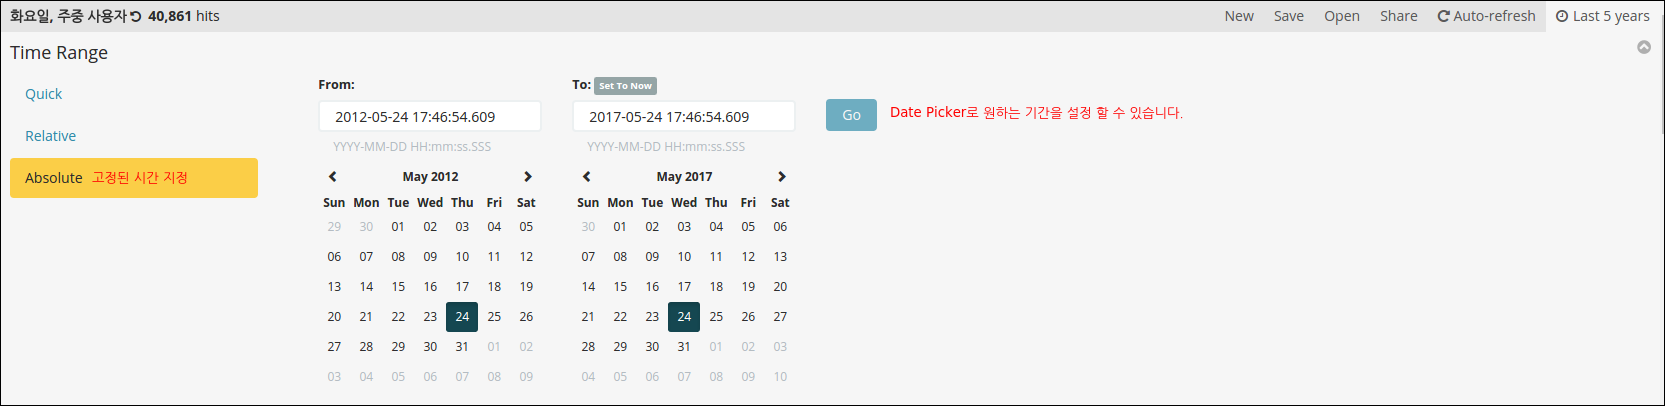1665x406 pixels.
Task: Switch to the Relative time range tab
Action: 50,136
